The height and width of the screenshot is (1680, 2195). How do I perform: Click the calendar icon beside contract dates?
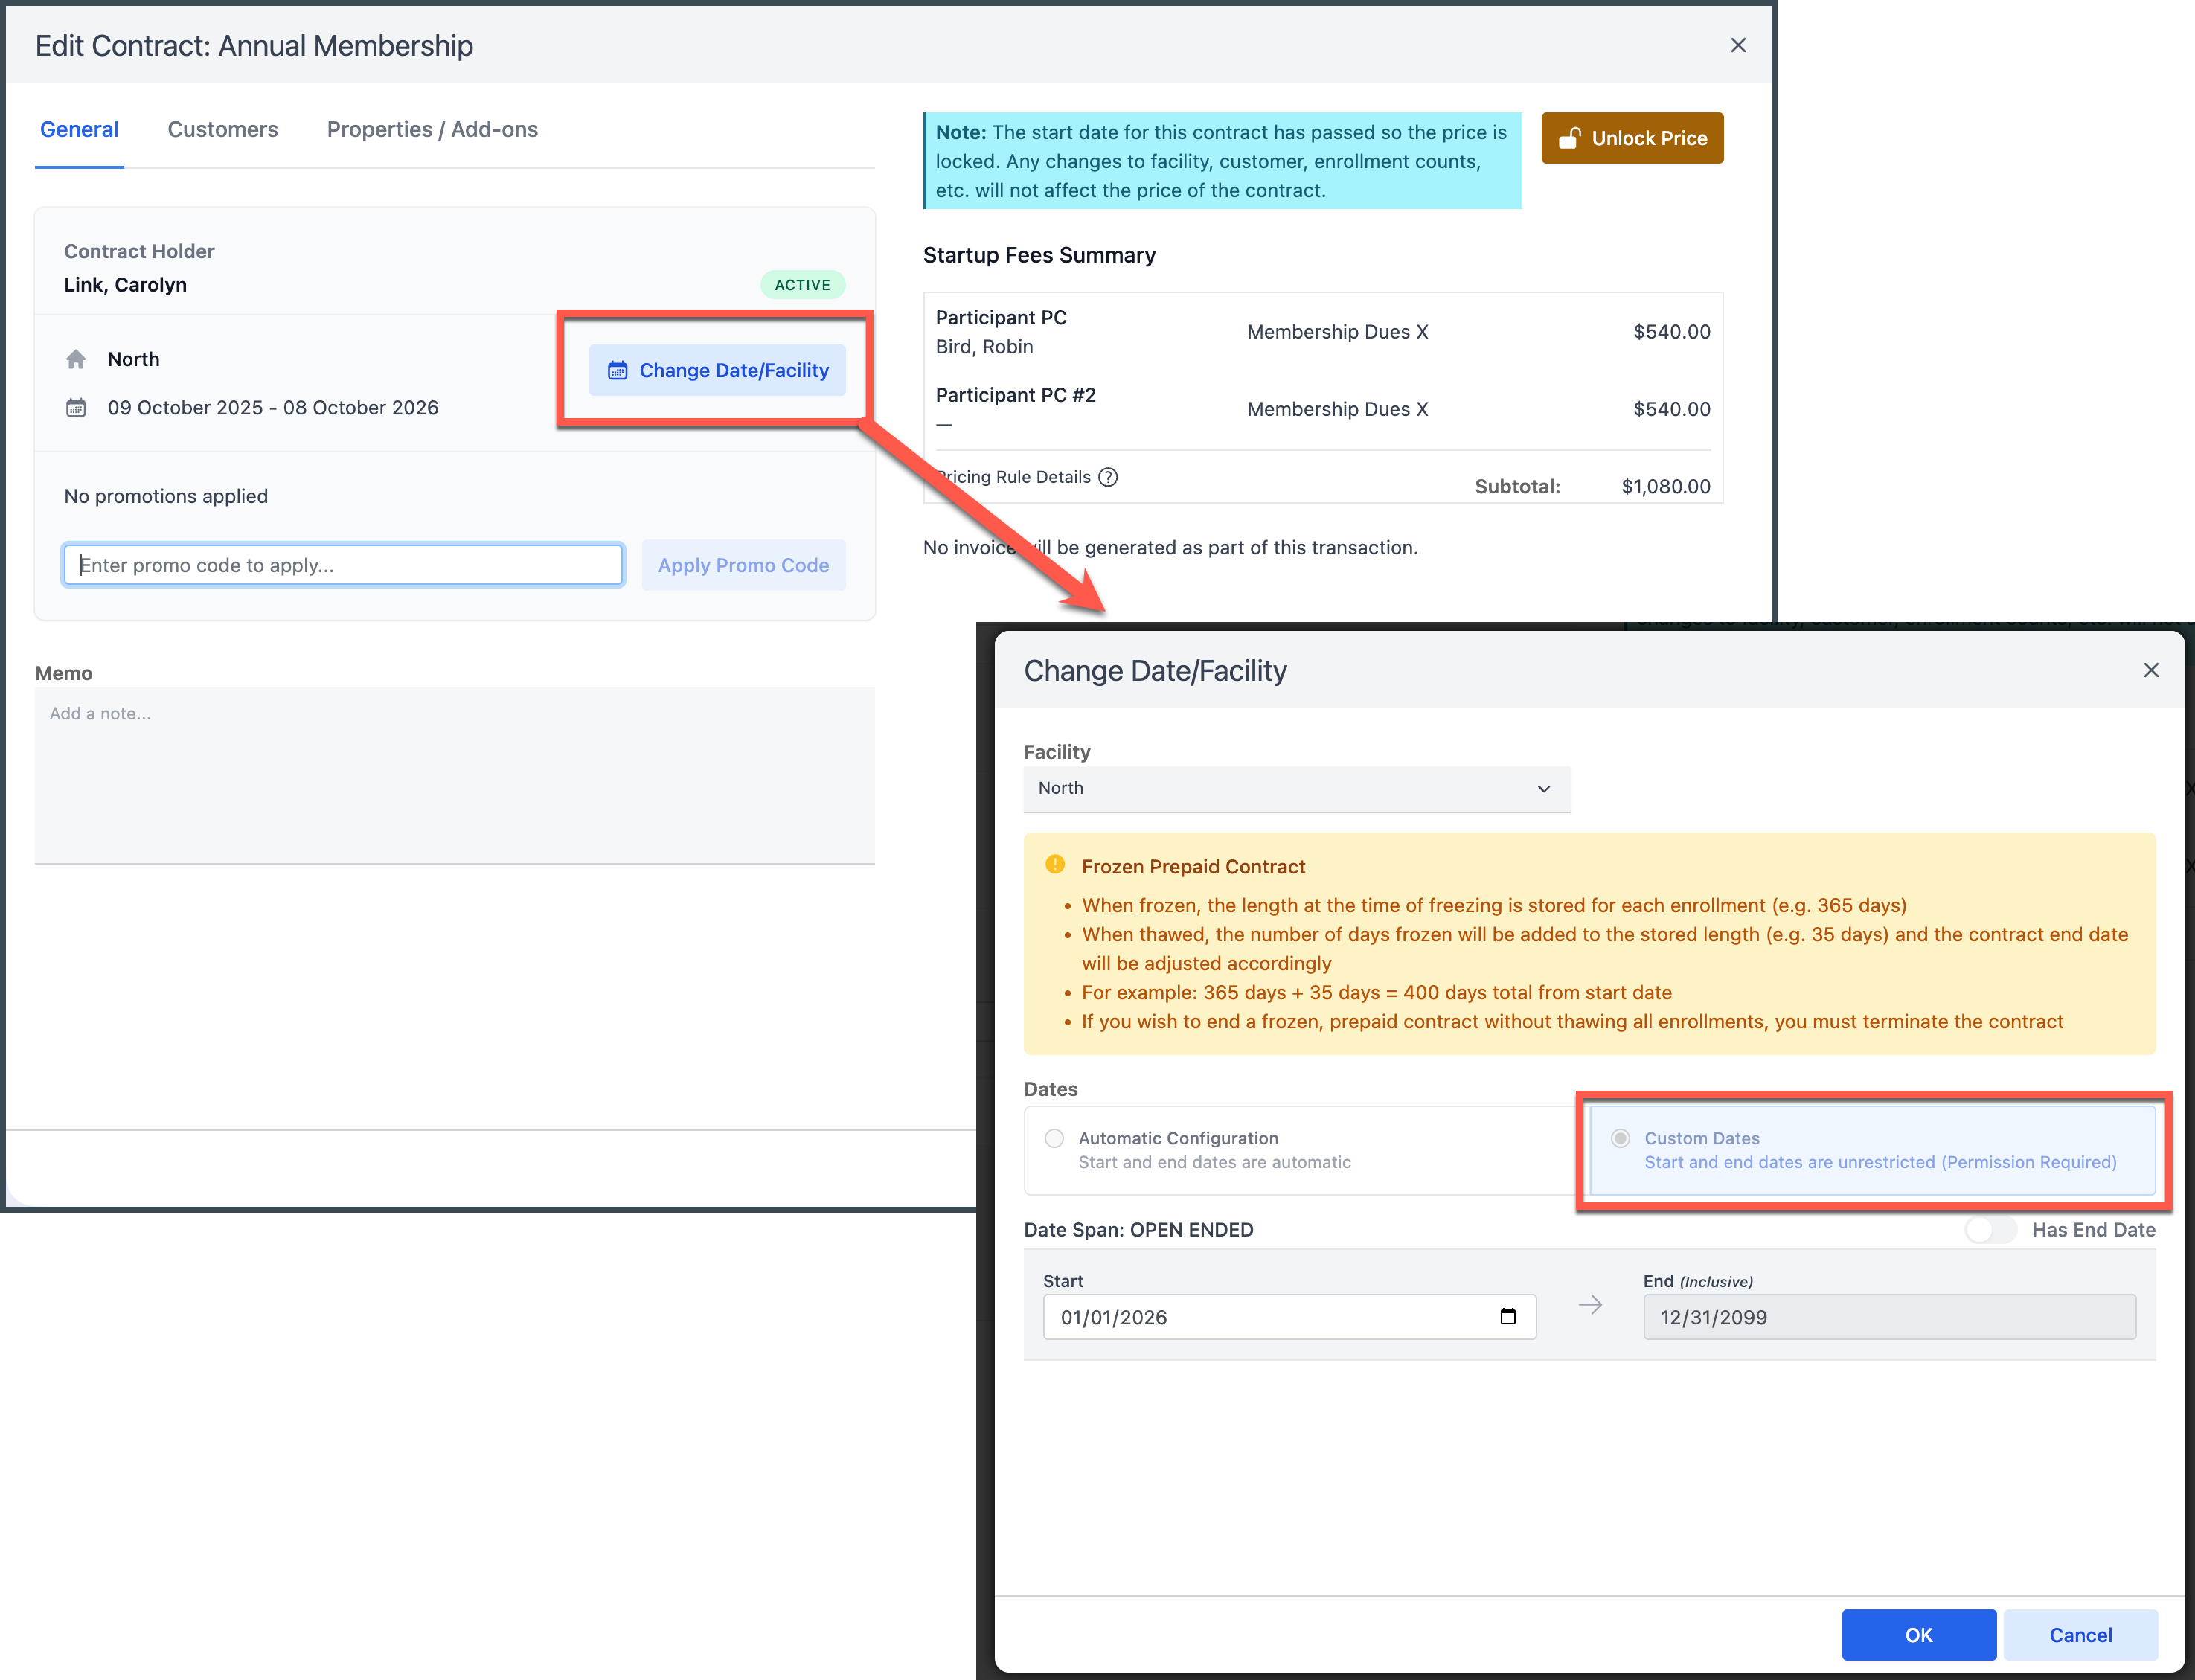(x=76, y=408)
